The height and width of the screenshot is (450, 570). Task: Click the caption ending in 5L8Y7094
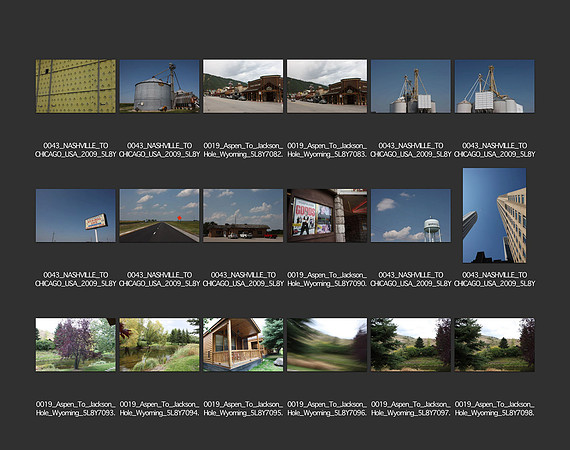[x=160, y=409]
